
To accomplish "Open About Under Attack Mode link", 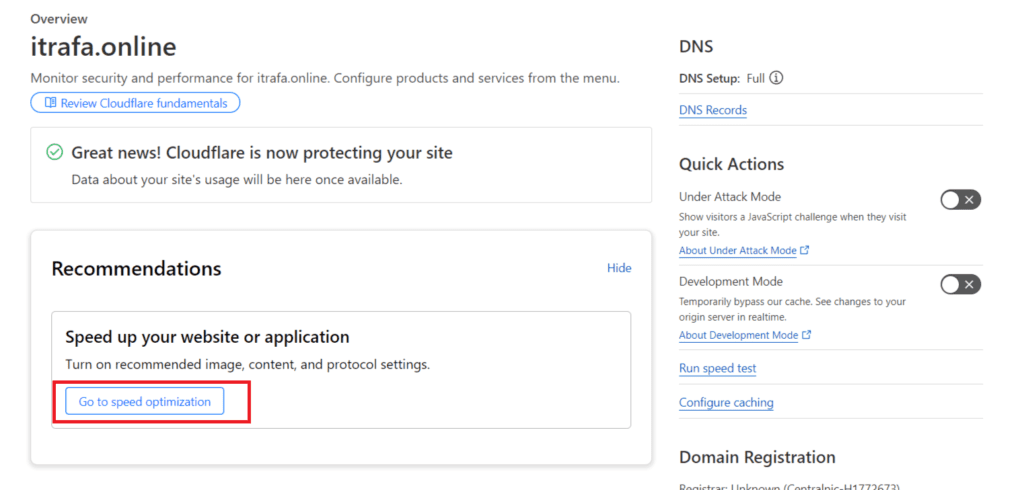I will (x=738, y=250).
